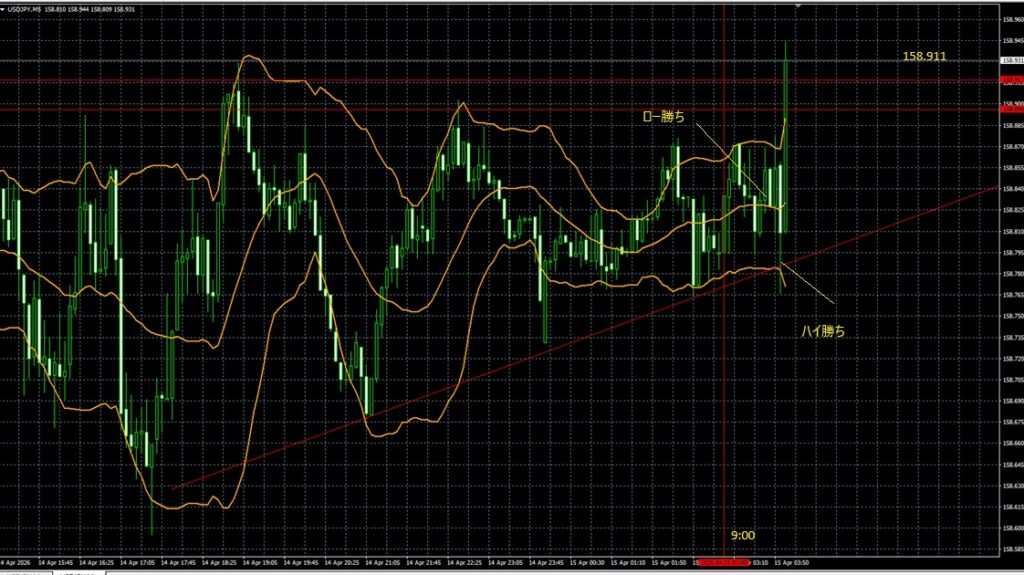Switch to the first chart tab at bottom
1024x575 pixels.
[25, 573]
